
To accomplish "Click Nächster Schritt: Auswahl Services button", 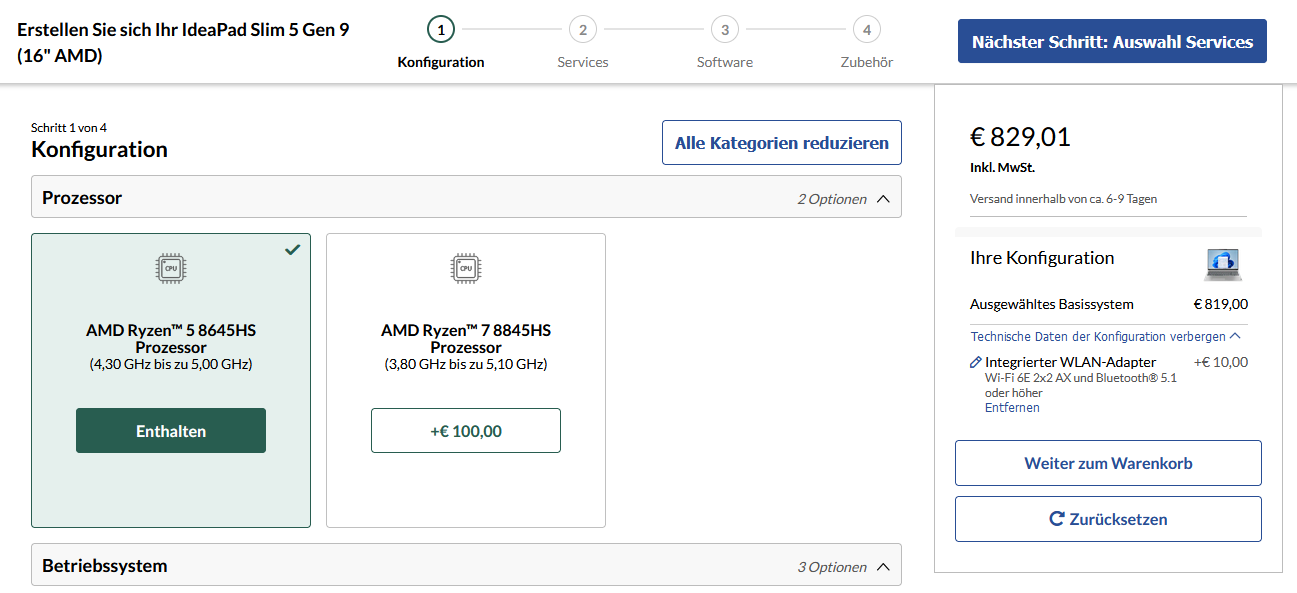I will tap(1112, 42).
